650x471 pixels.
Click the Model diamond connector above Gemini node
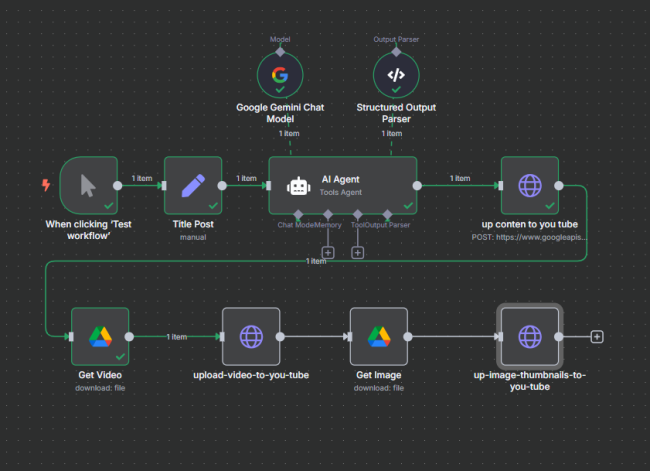(280, 52)
